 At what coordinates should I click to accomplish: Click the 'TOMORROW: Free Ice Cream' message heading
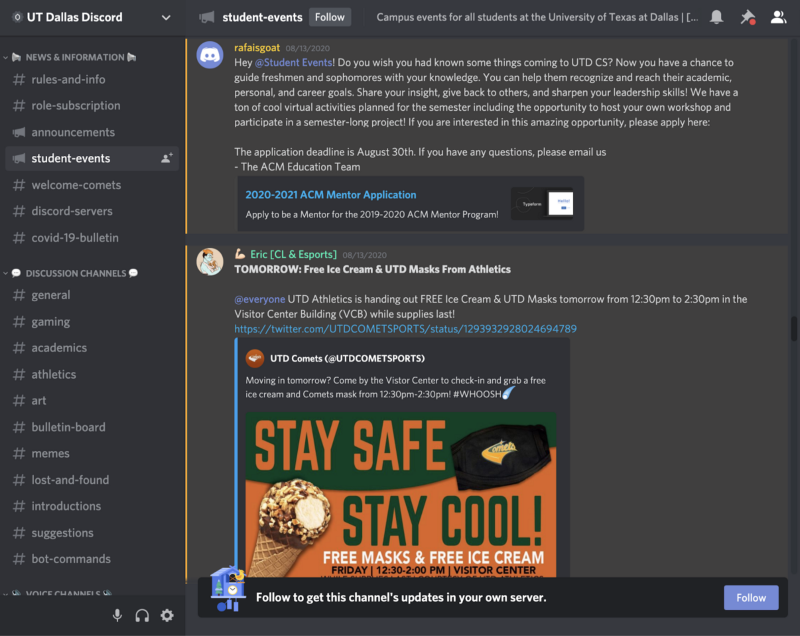pyautogui.click(x=372, y=269)
